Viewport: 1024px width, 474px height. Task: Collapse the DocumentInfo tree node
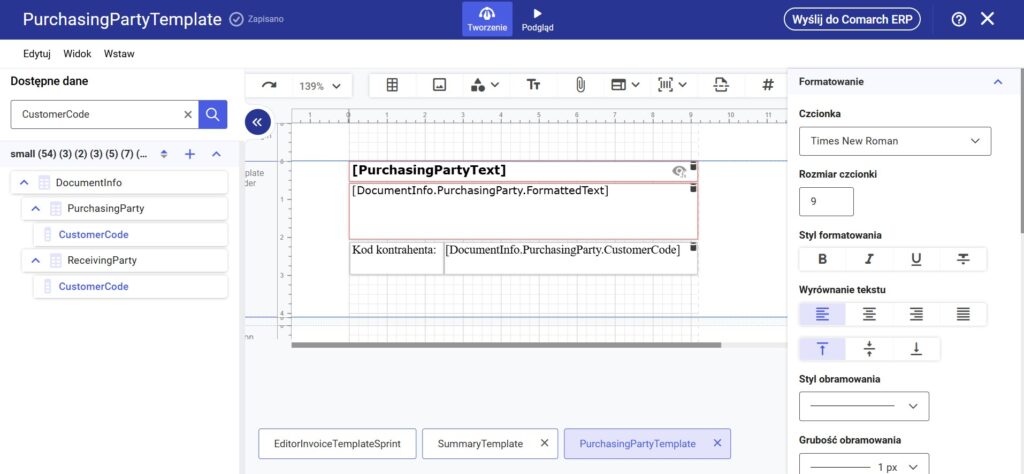pos(24,183)
